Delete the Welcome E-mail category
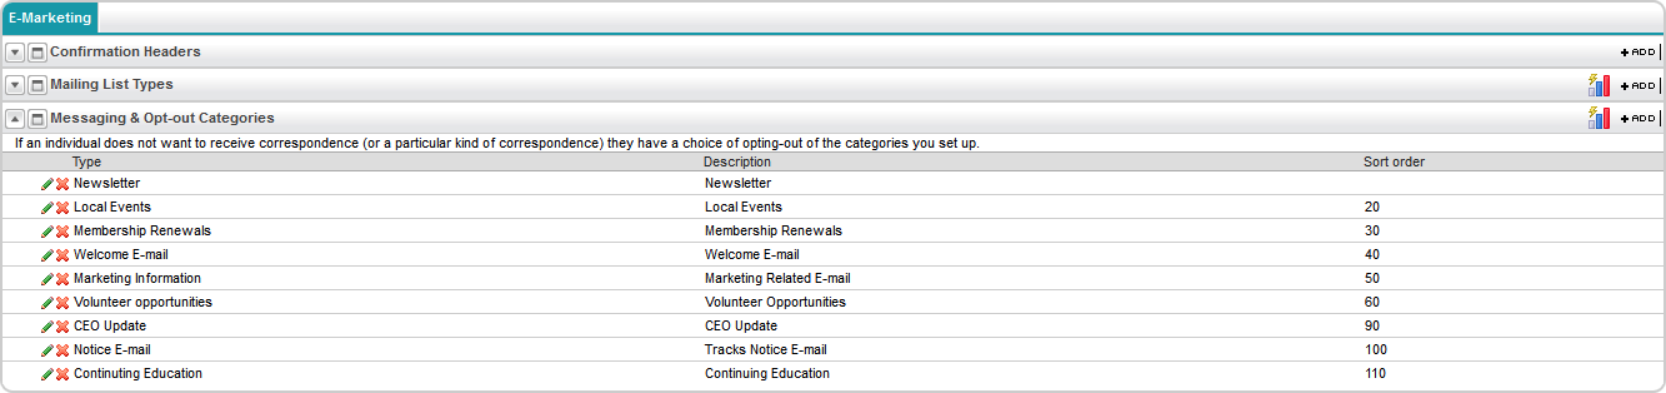Screen dimensions: 1666x393 62,256
